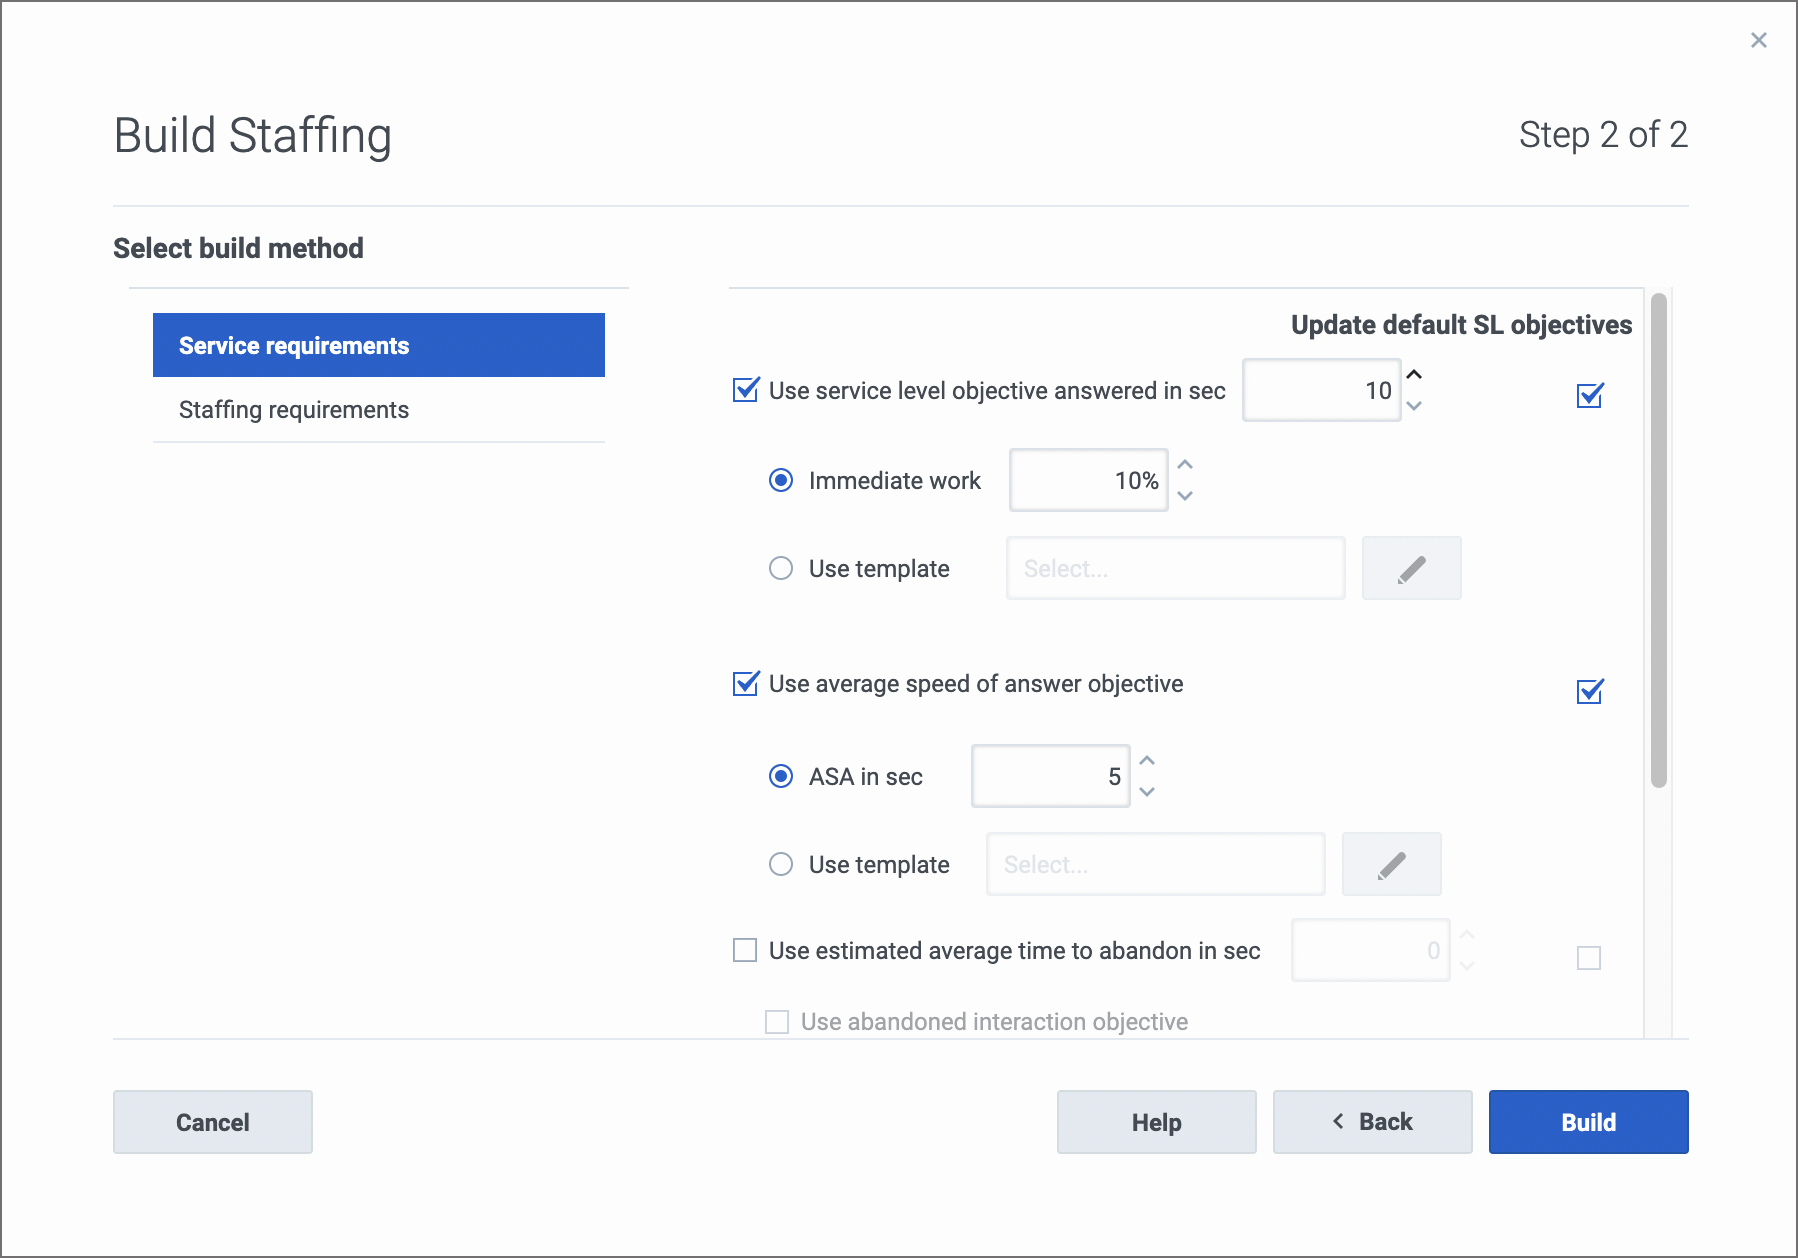Decrease the ASA in sec value
This screenshot has height=1258, width=1798.
pos(1147,791)
